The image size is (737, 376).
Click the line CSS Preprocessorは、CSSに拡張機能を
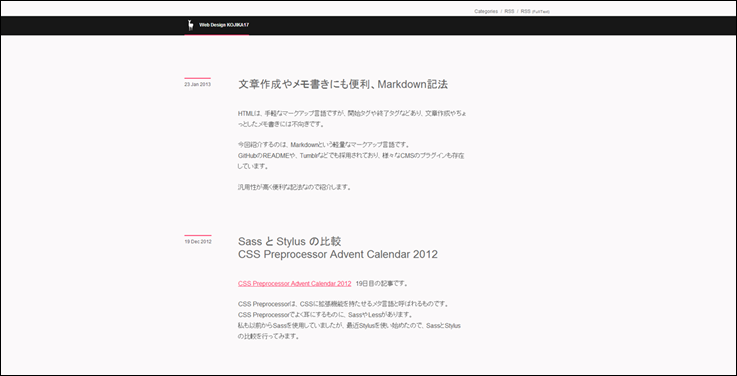point(344,304)
